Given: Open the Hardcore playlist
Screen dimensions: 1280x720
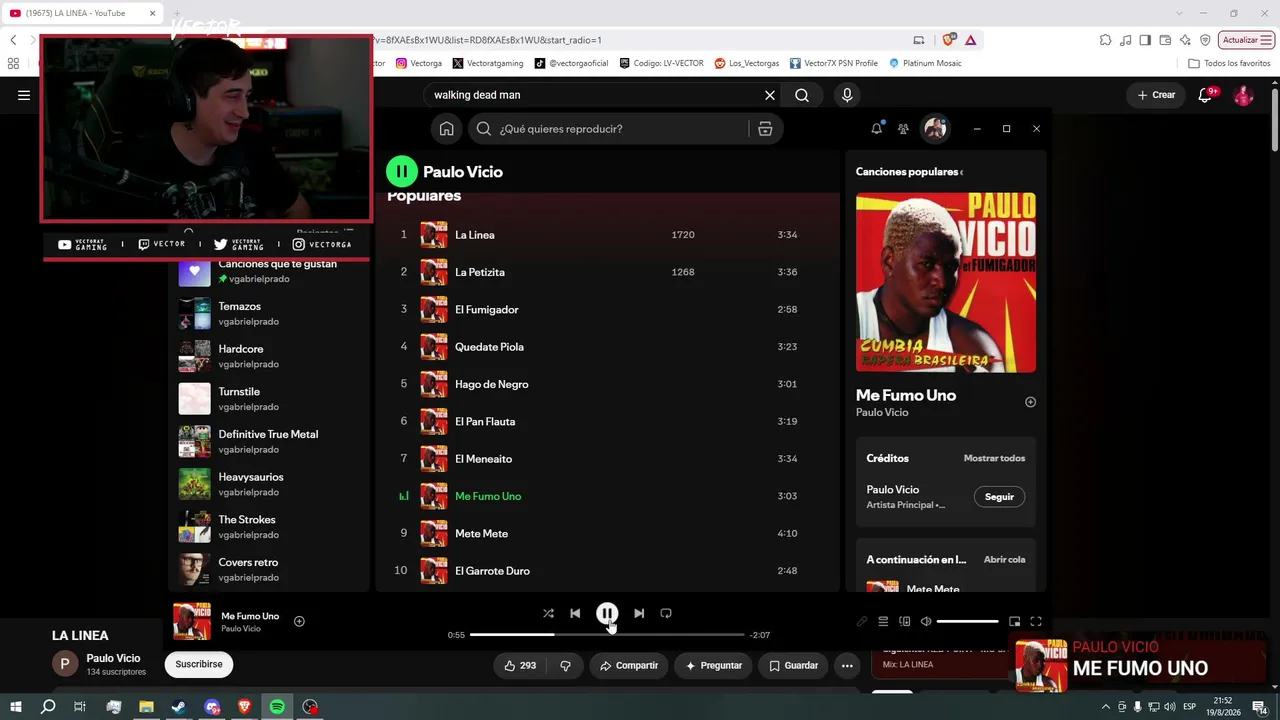Looking at the screenshot, I should (270, 356).
